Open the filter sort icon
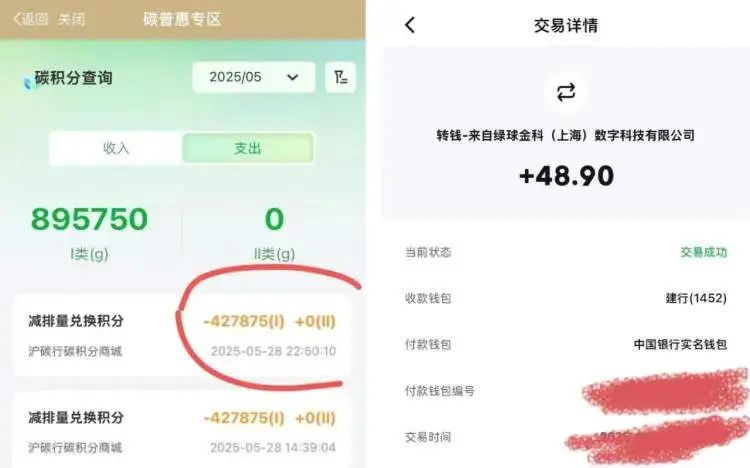 coord(340,77)
